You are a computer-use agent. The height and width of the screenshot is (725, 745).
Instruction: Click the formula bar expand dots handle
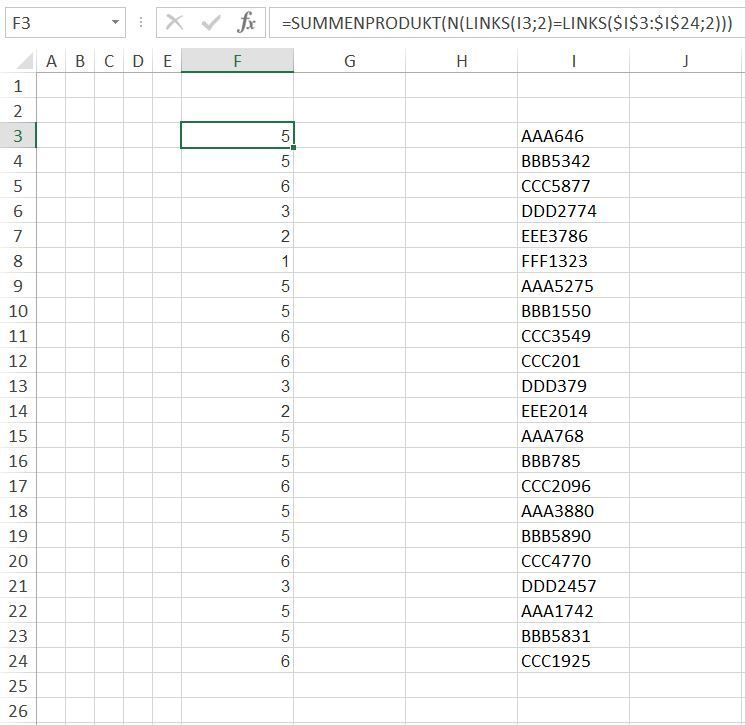point(141,22)
